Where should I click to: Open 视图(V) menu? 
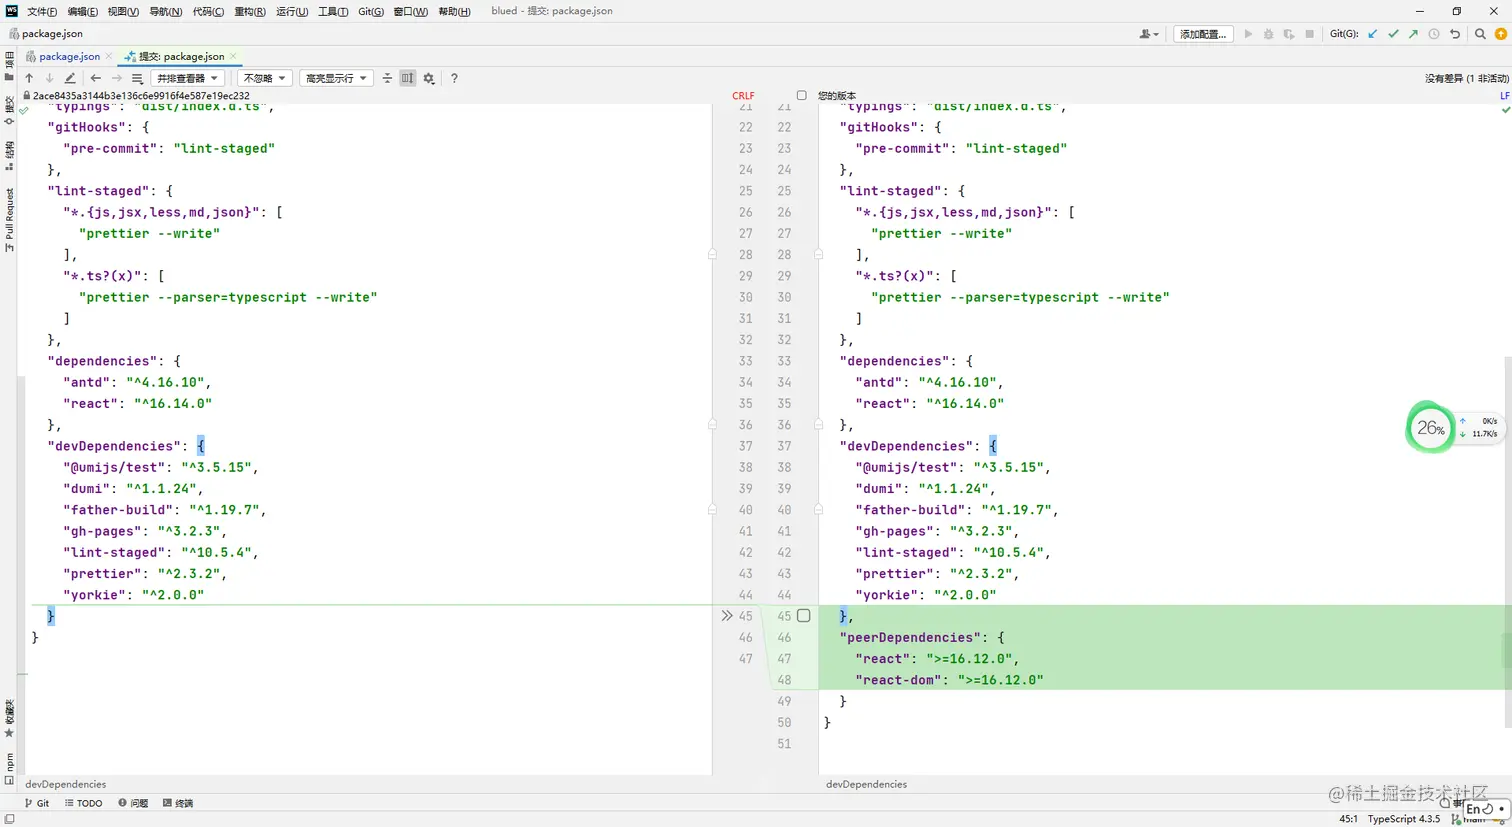[x=123, y=11]
